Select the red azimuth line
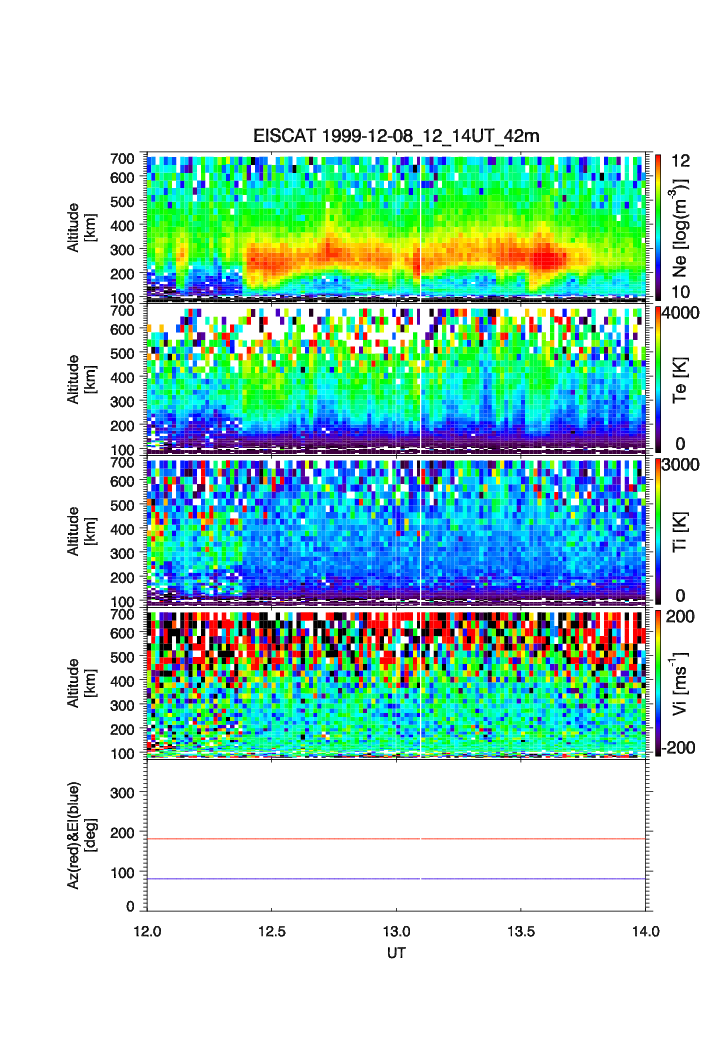Image resolution: width=708 pixels, height=1063 pixels. pyautogui.click(x=300, y=839)
